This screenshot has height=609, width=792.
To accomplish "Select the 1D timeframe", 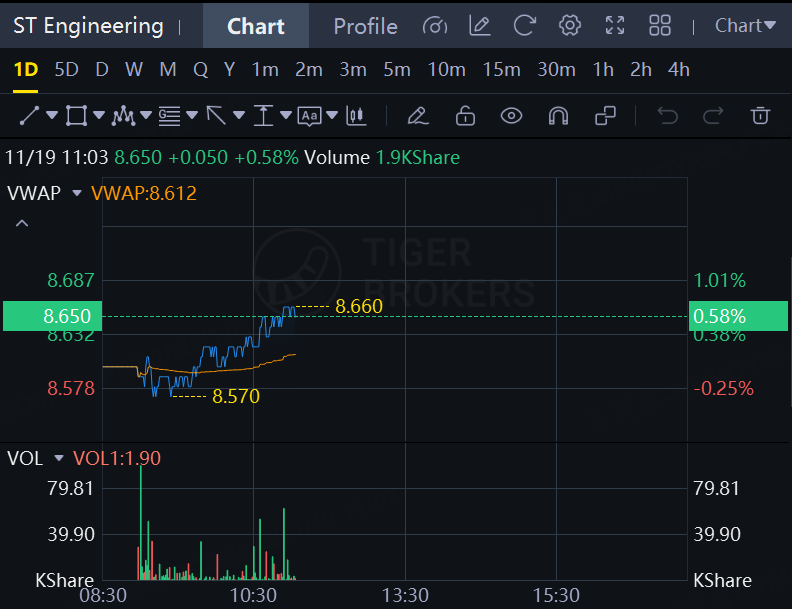I will [x=26, y=70].
